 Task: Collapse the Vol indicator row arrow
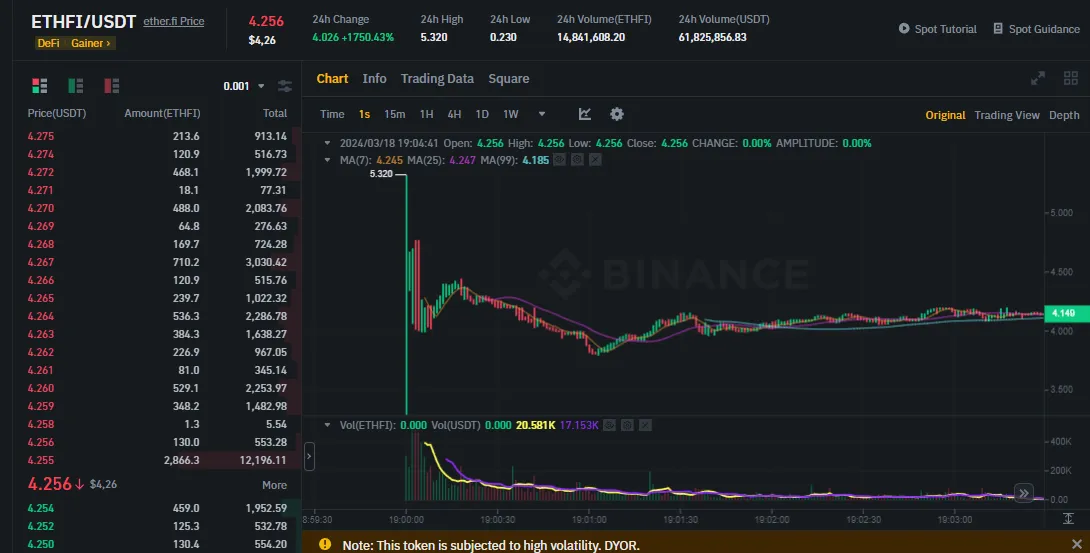pyautogui.click(x=328, y=424)
